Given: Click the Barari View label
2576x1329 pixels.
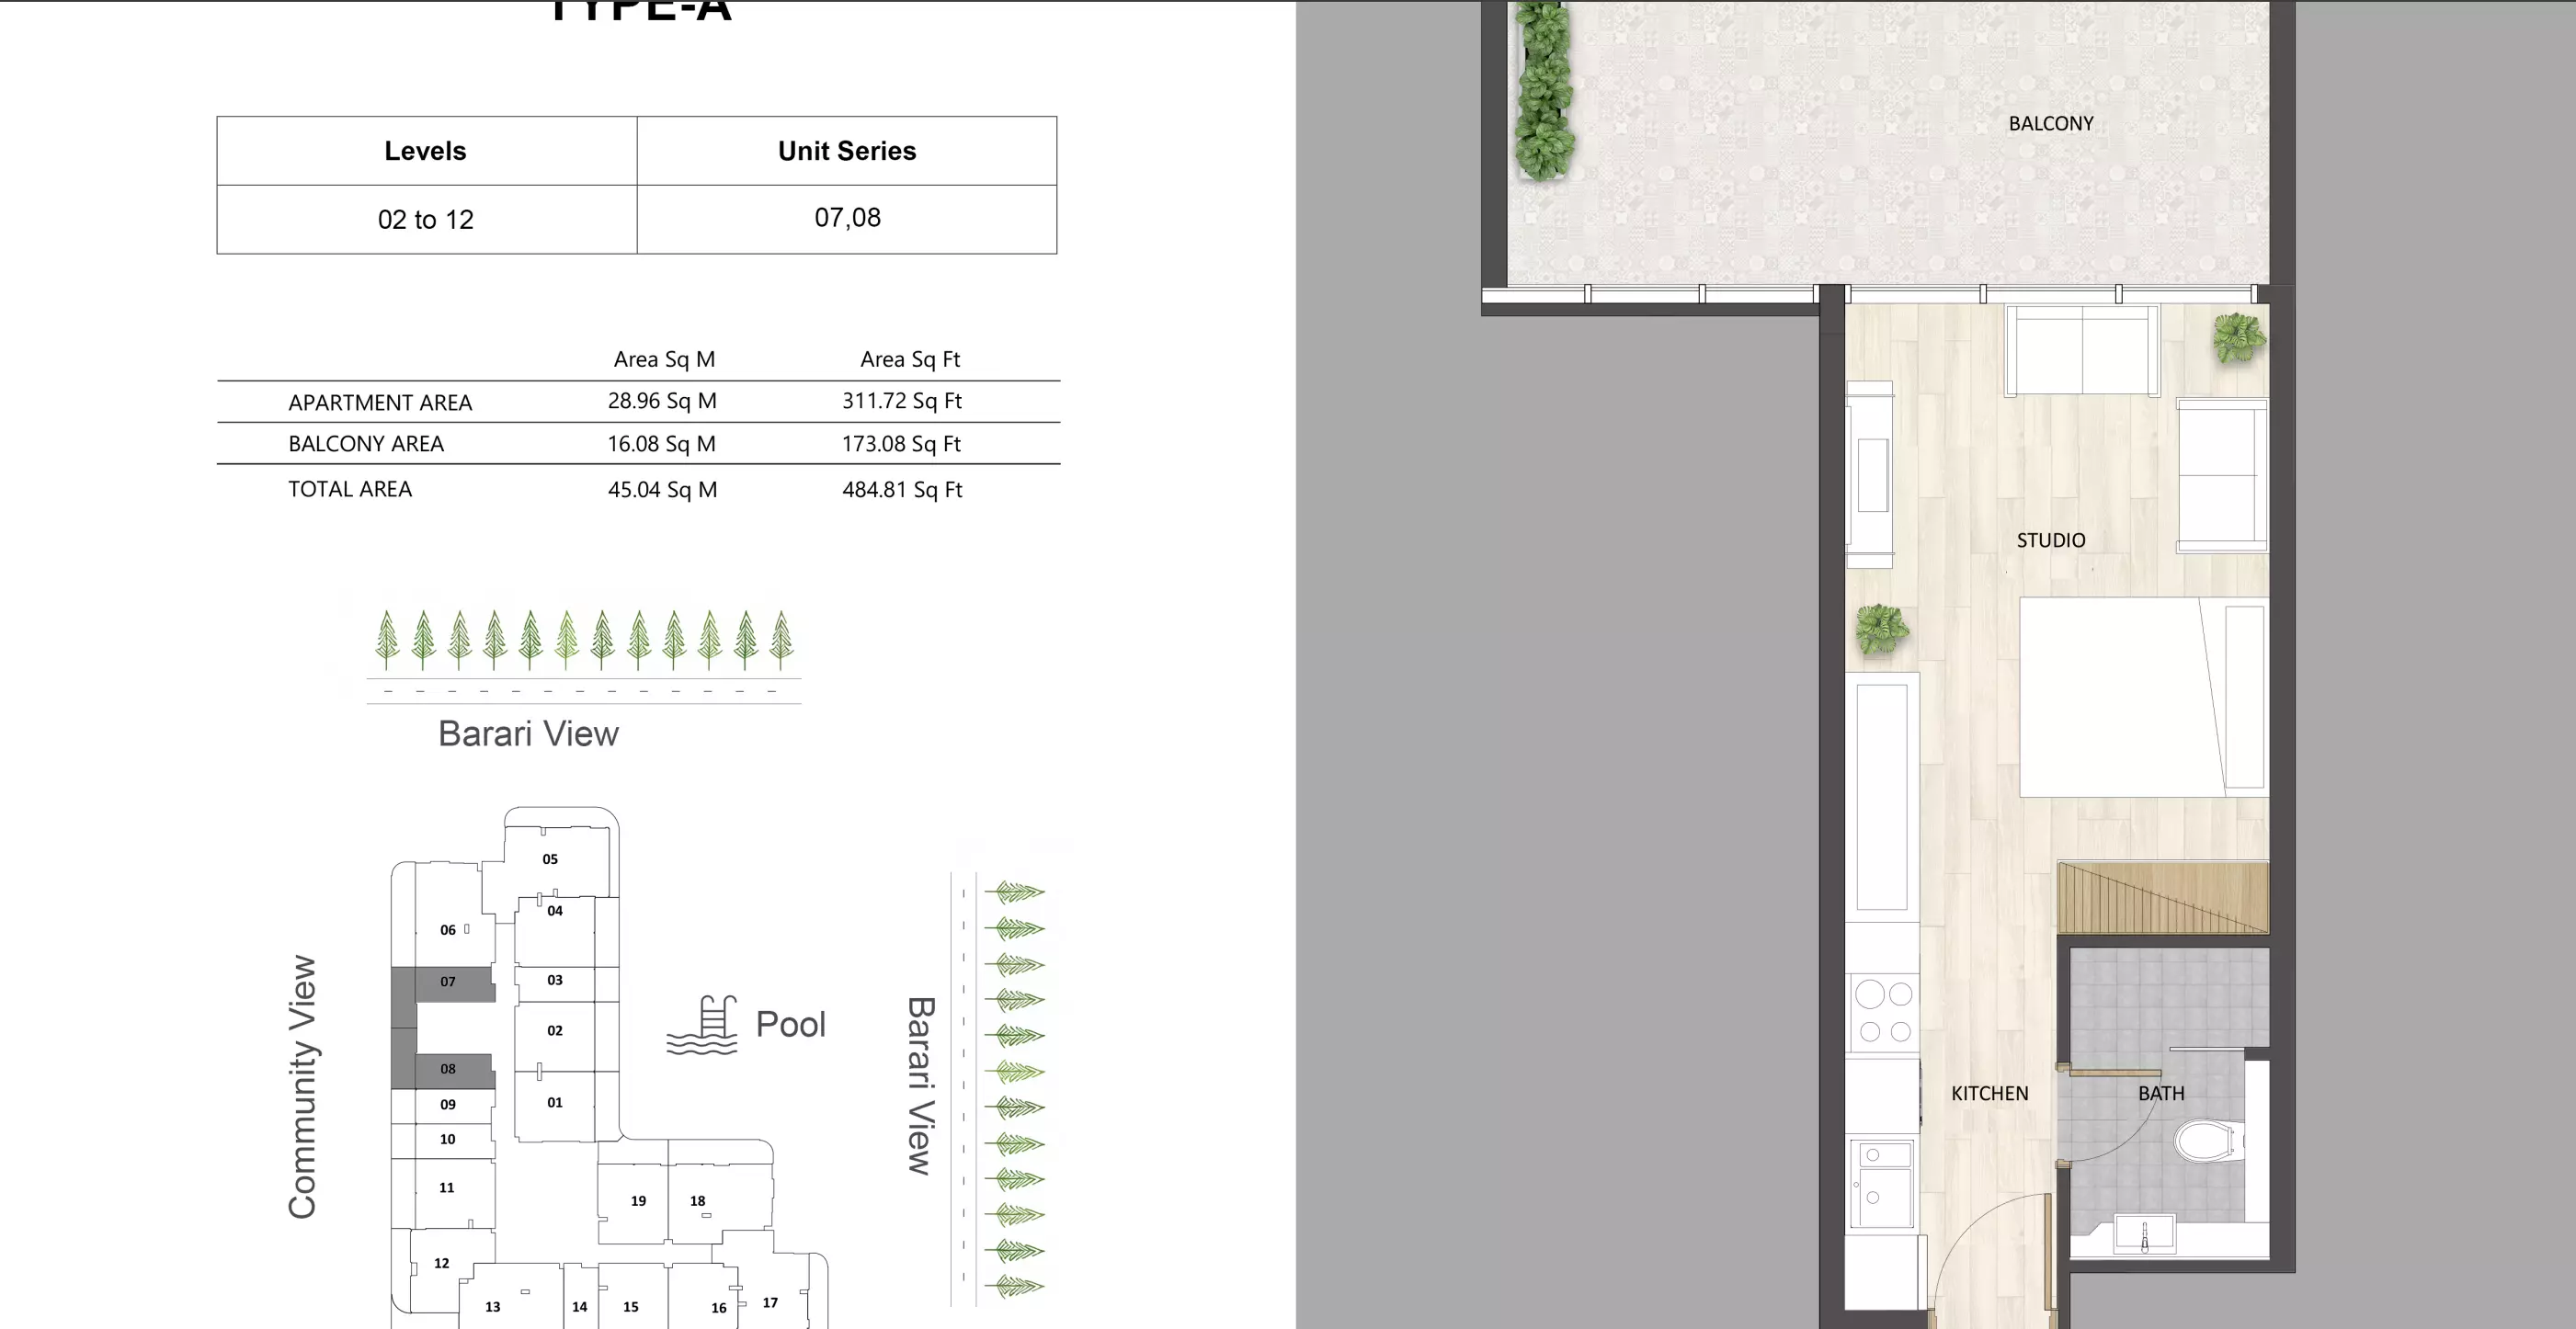Looking at the screenshot, I should click(x=528, y=733).
